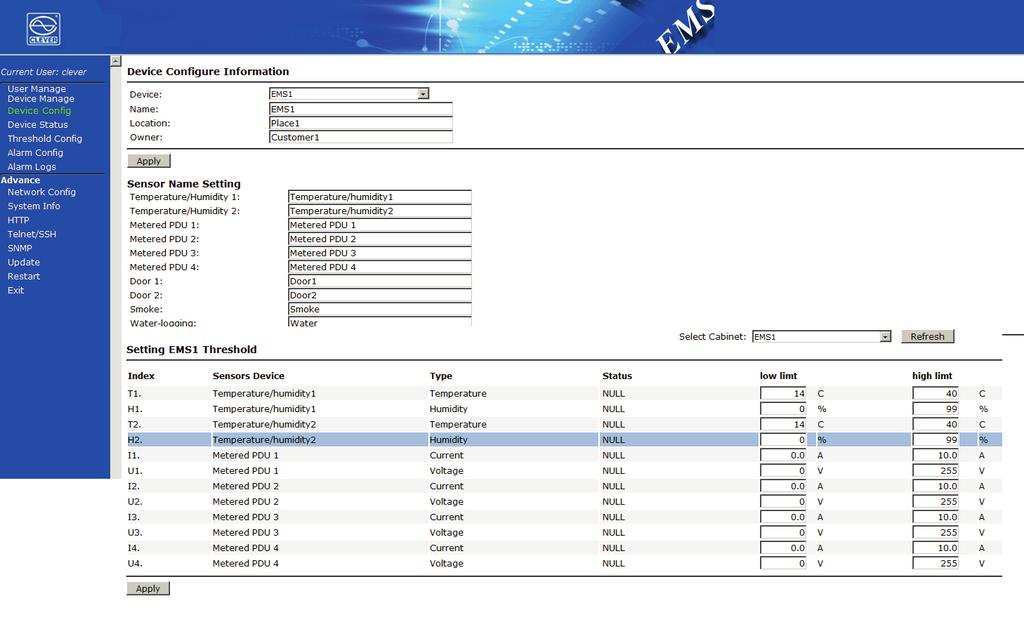Edit Door 2 name field
Viewport: 1024px width, 622px height.
(x=379, y=295)
